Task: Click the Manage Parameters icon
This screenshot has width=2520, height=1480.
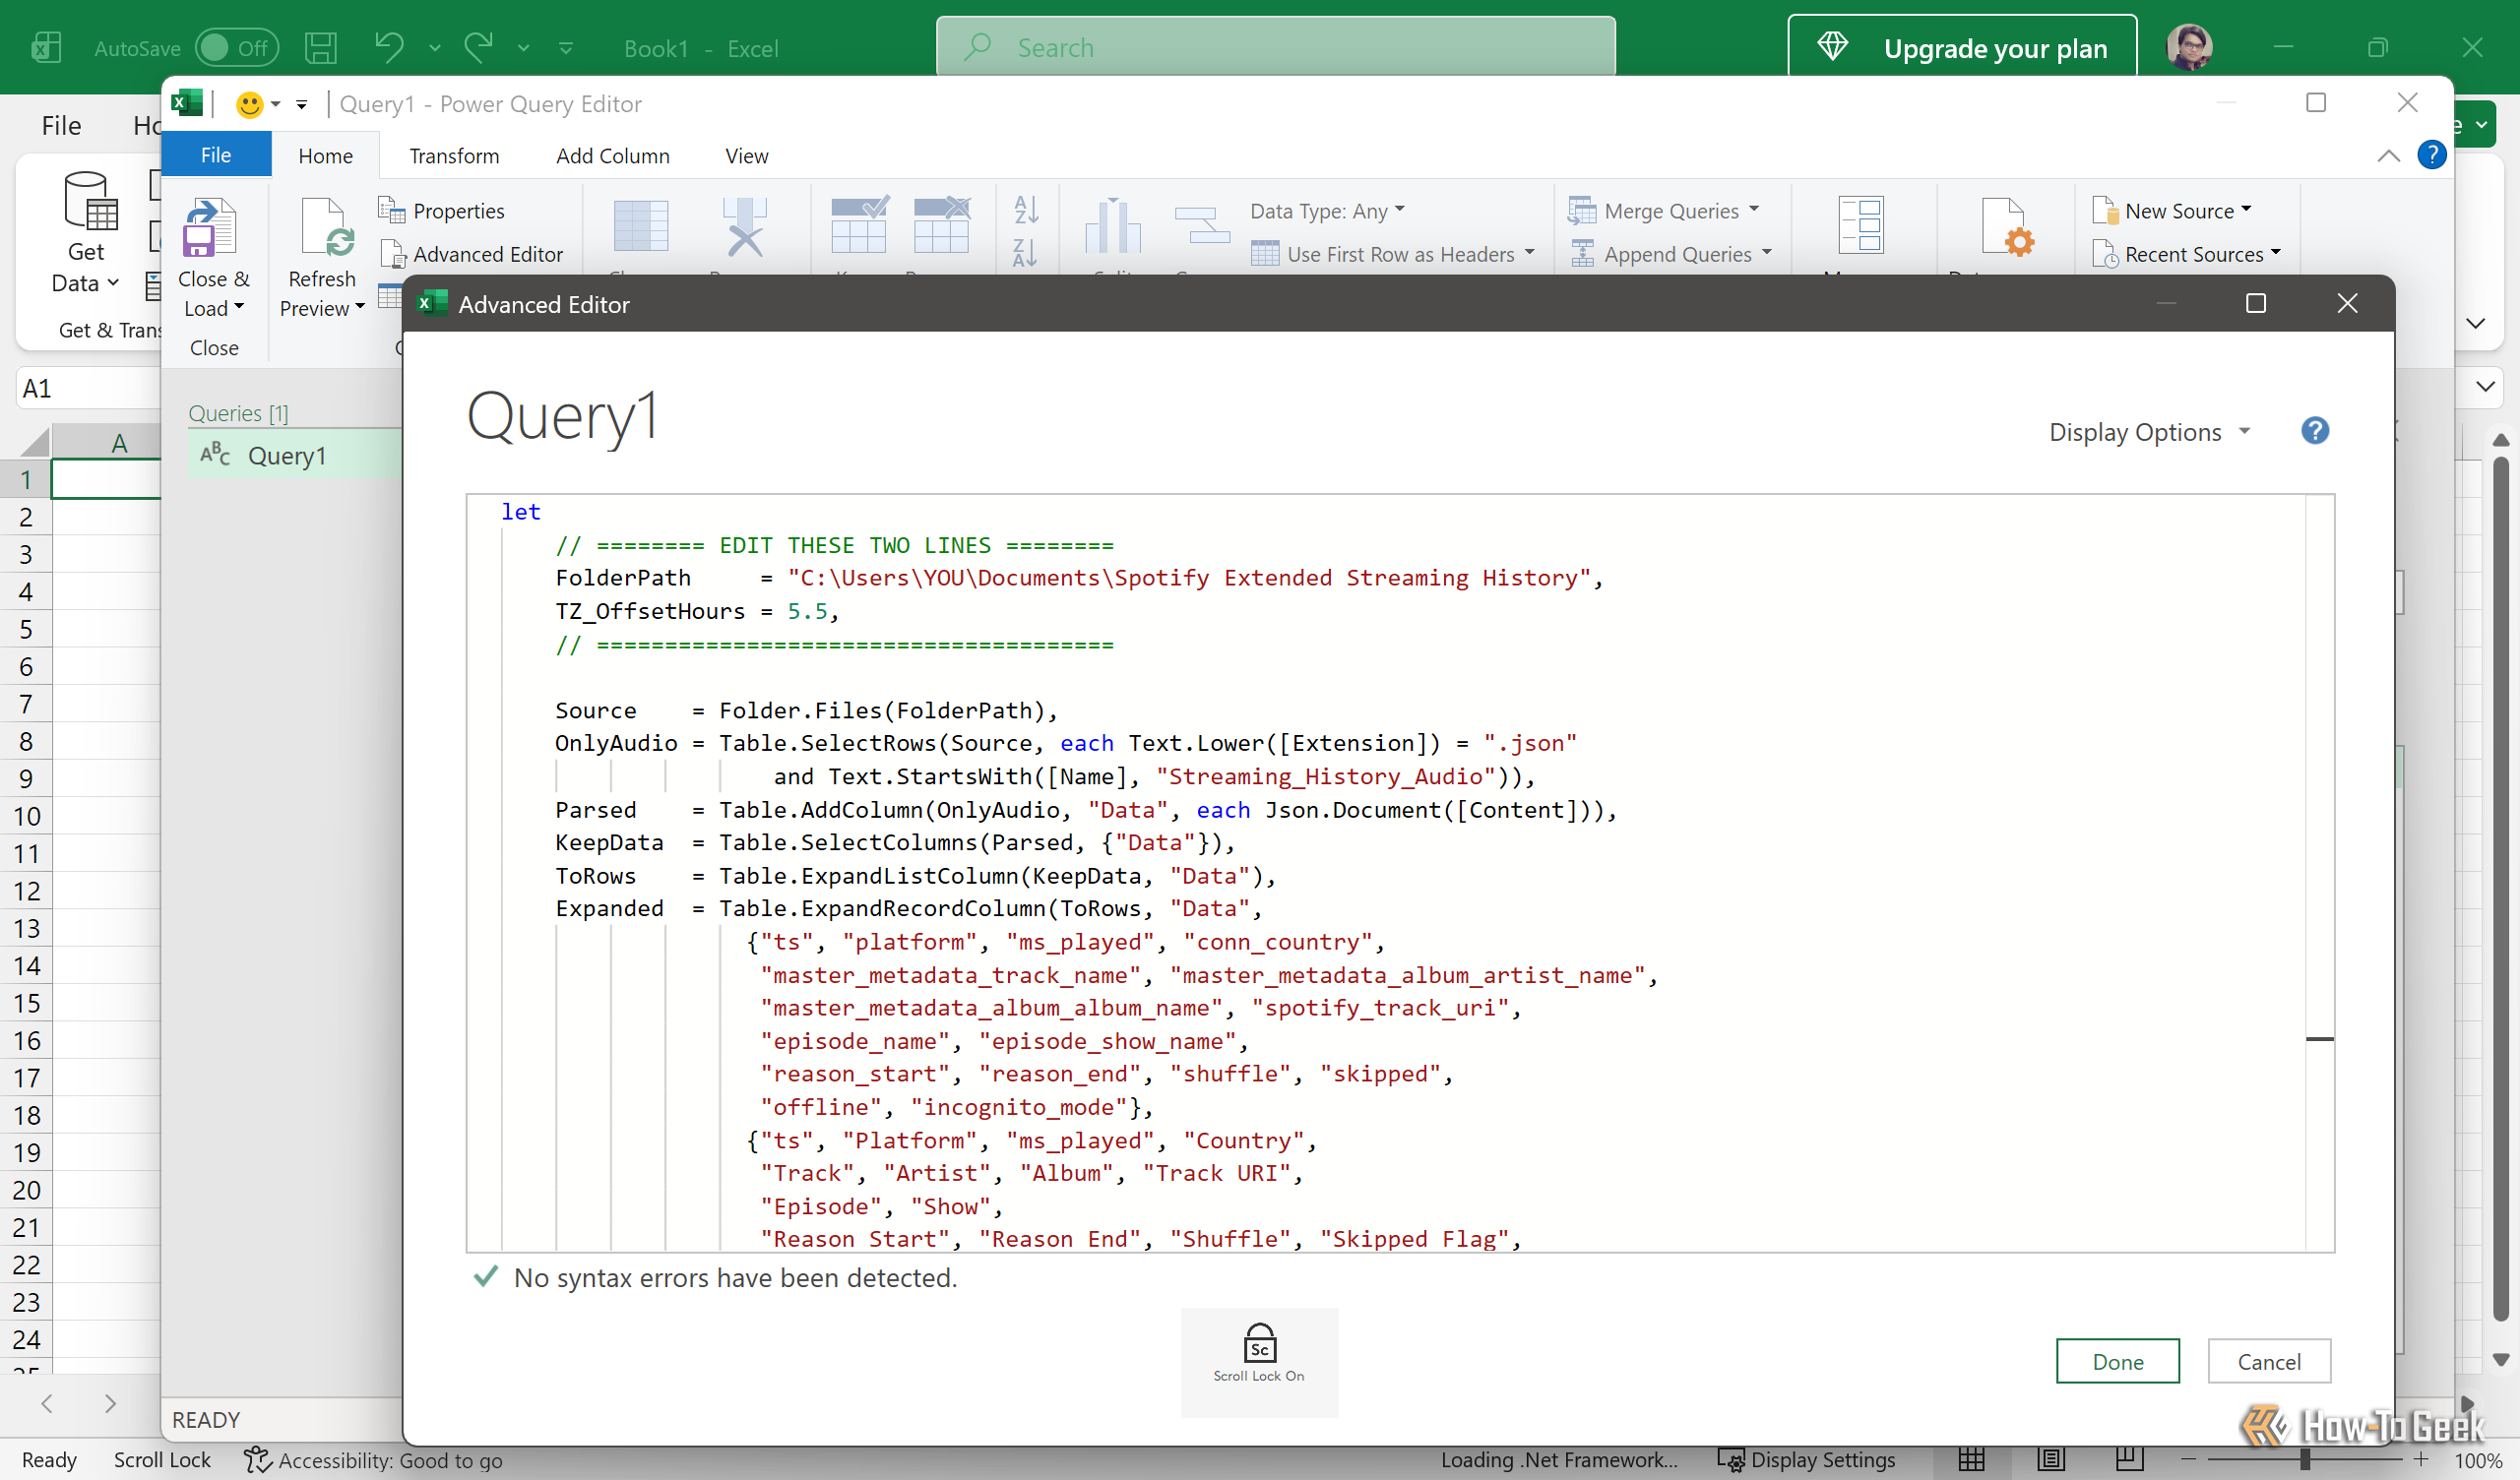Action: pos(1861,225)
